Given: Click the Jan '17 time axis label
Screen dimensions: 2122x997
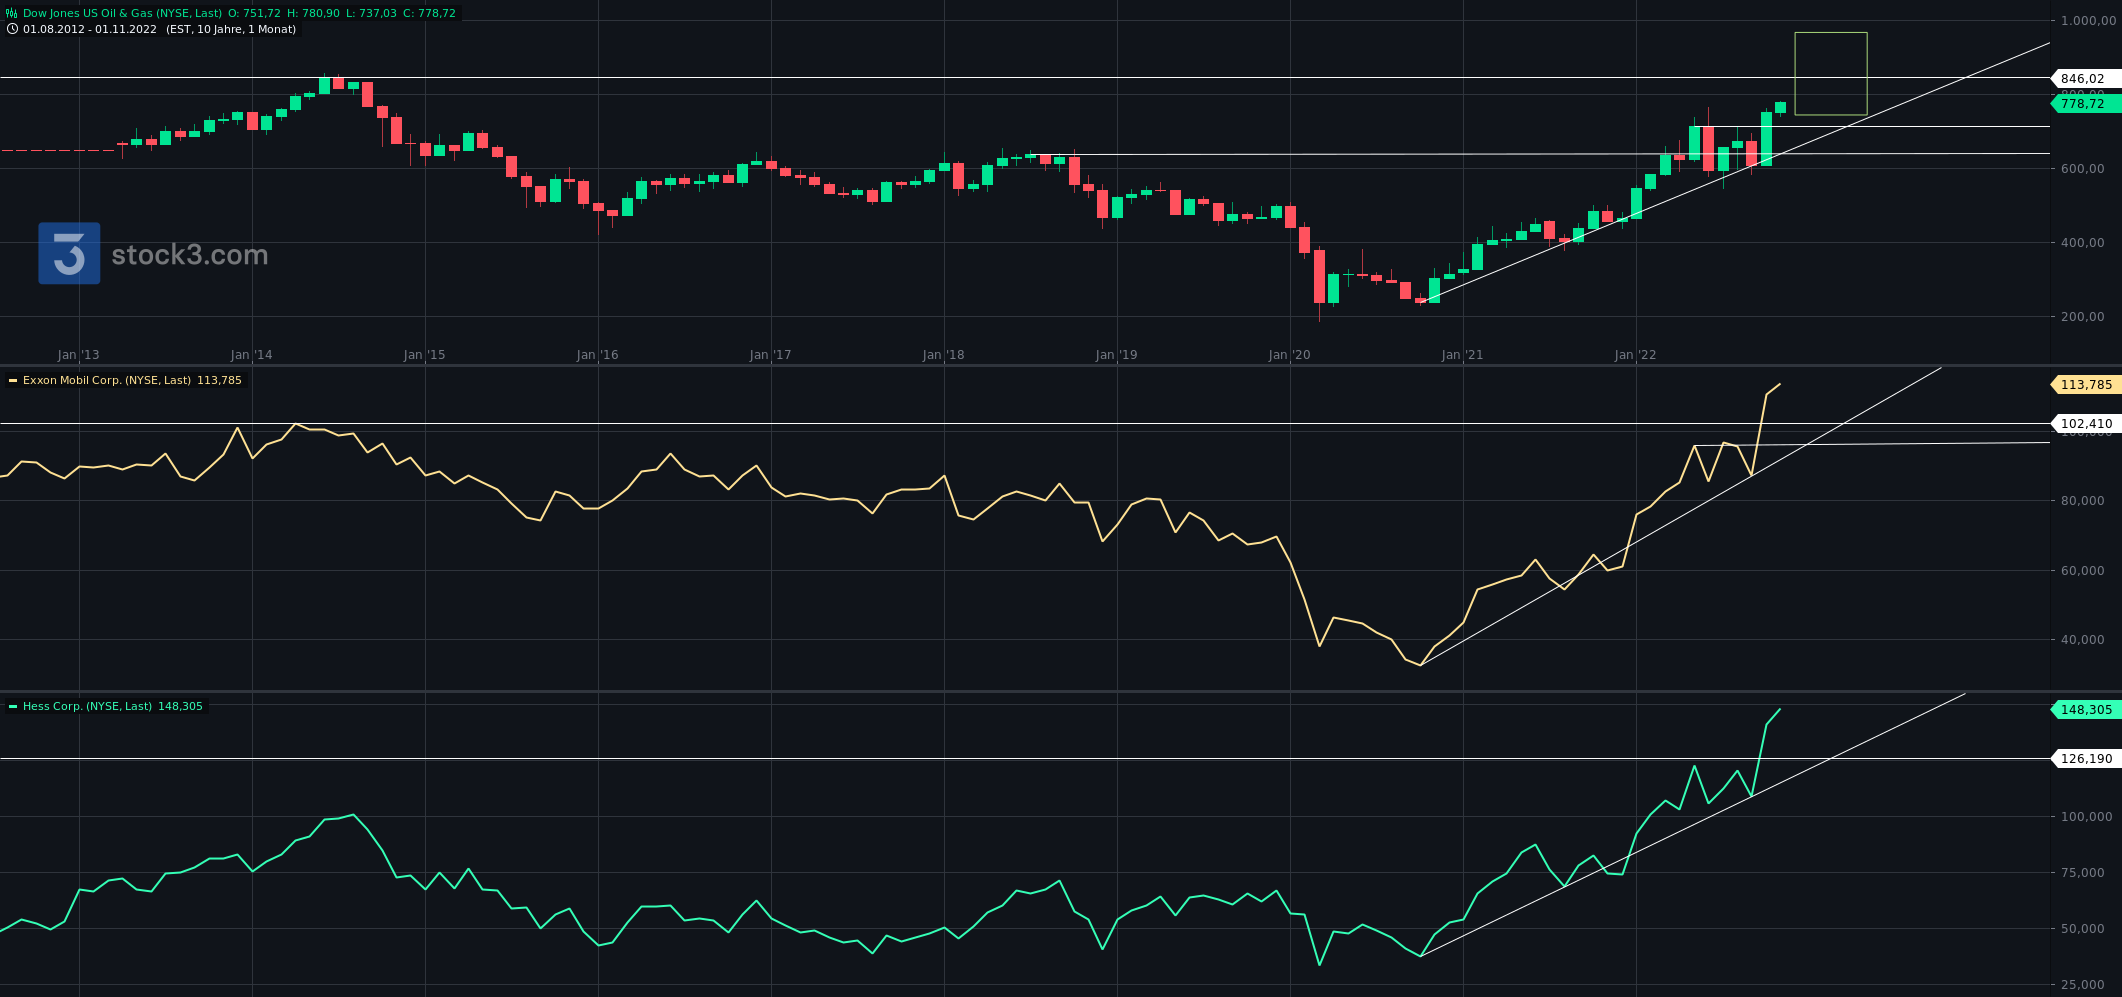Looking at the screenshot, I should [x=771, y=355].
